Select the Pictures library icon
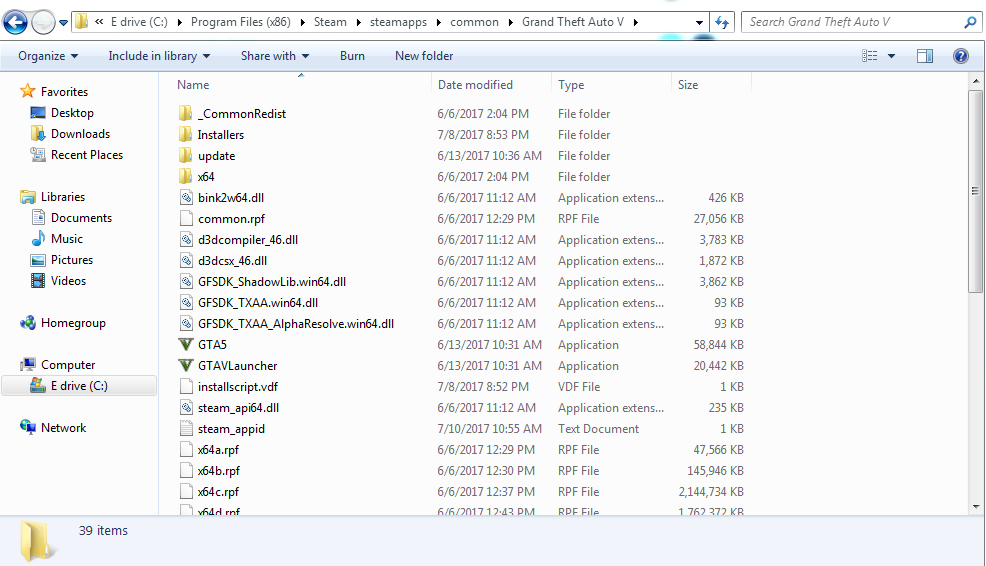This screenshot has width=986, height=566. pos(38,260)
